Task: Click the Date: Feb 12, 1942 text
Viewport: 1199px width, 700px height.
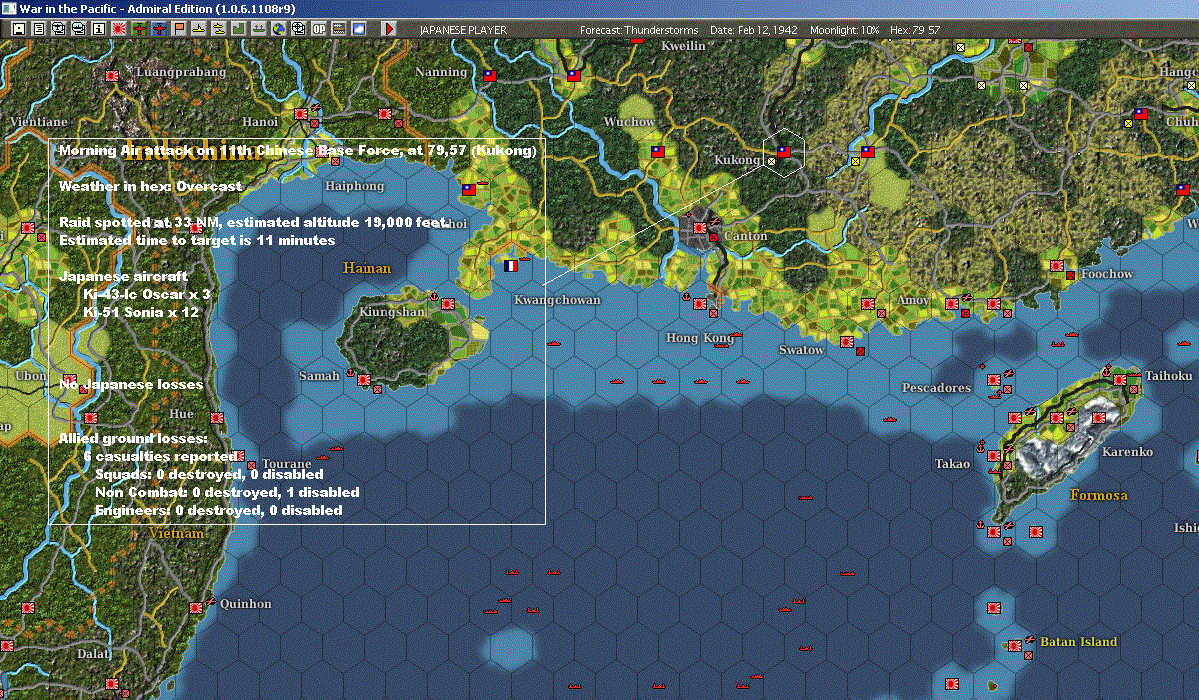Action: tap(753, 30)
